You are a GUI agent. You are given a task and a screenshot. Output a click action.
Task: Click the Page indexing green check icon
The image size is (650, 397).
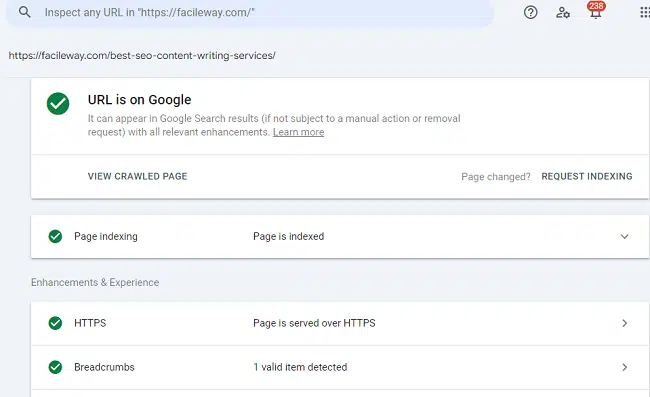pos(55,236)
